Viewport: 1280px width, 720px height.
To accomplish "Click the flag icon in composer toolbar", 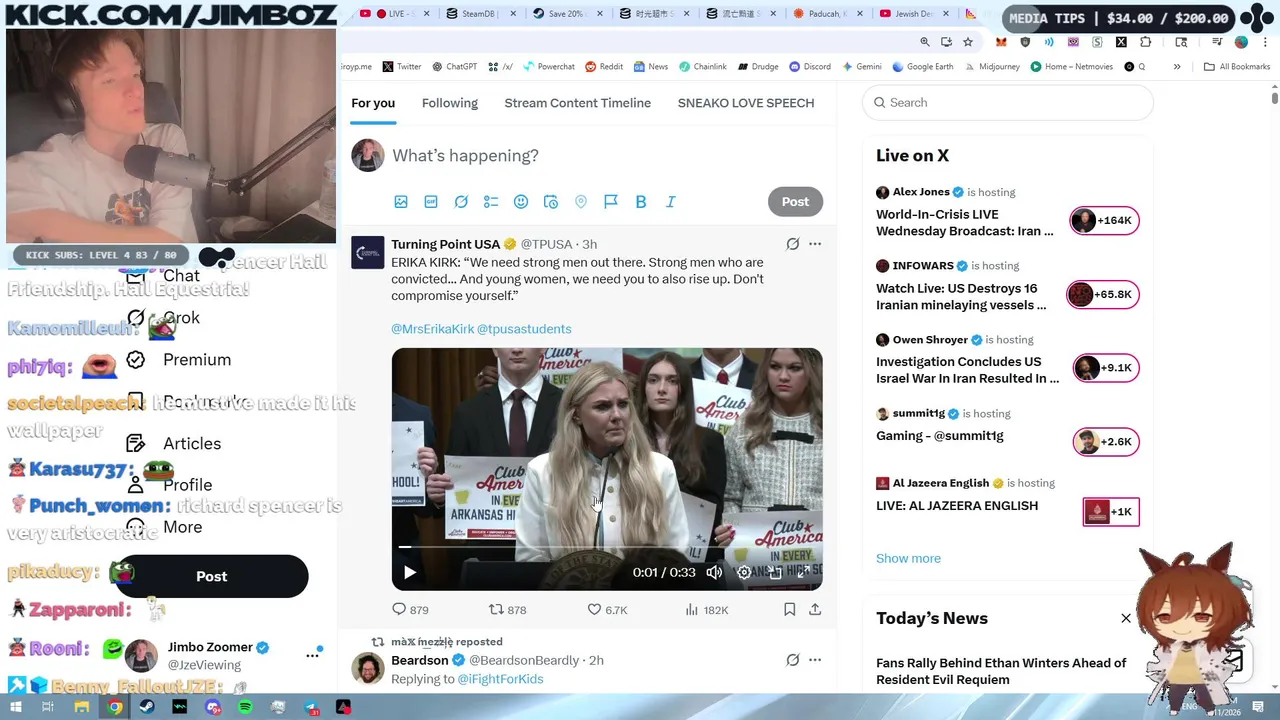I will tap(611, 202).
